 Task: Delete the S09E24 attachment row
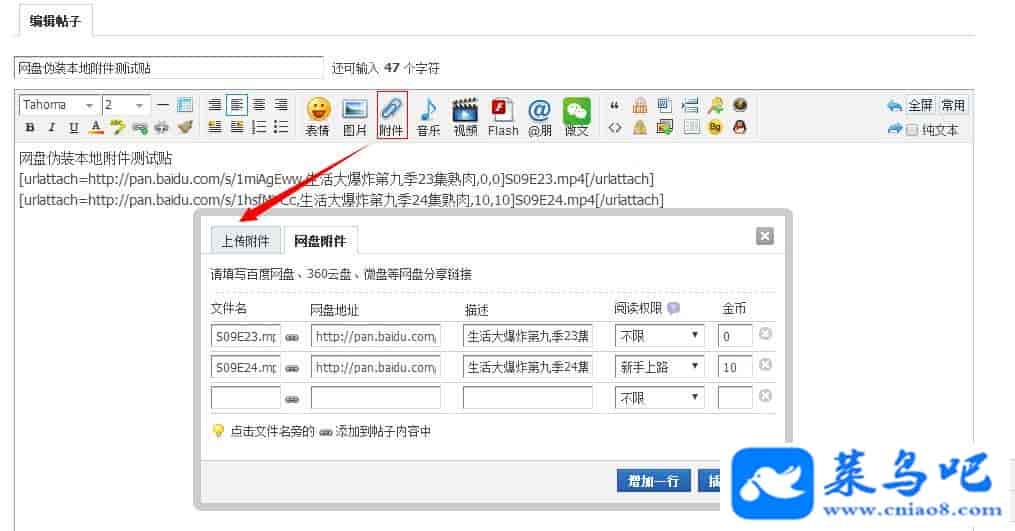tap(765, 365)
